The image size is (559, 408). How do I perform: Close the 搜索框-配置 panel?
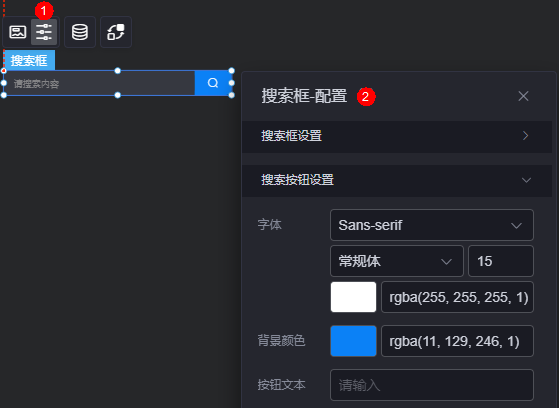[x=523, y=96]
